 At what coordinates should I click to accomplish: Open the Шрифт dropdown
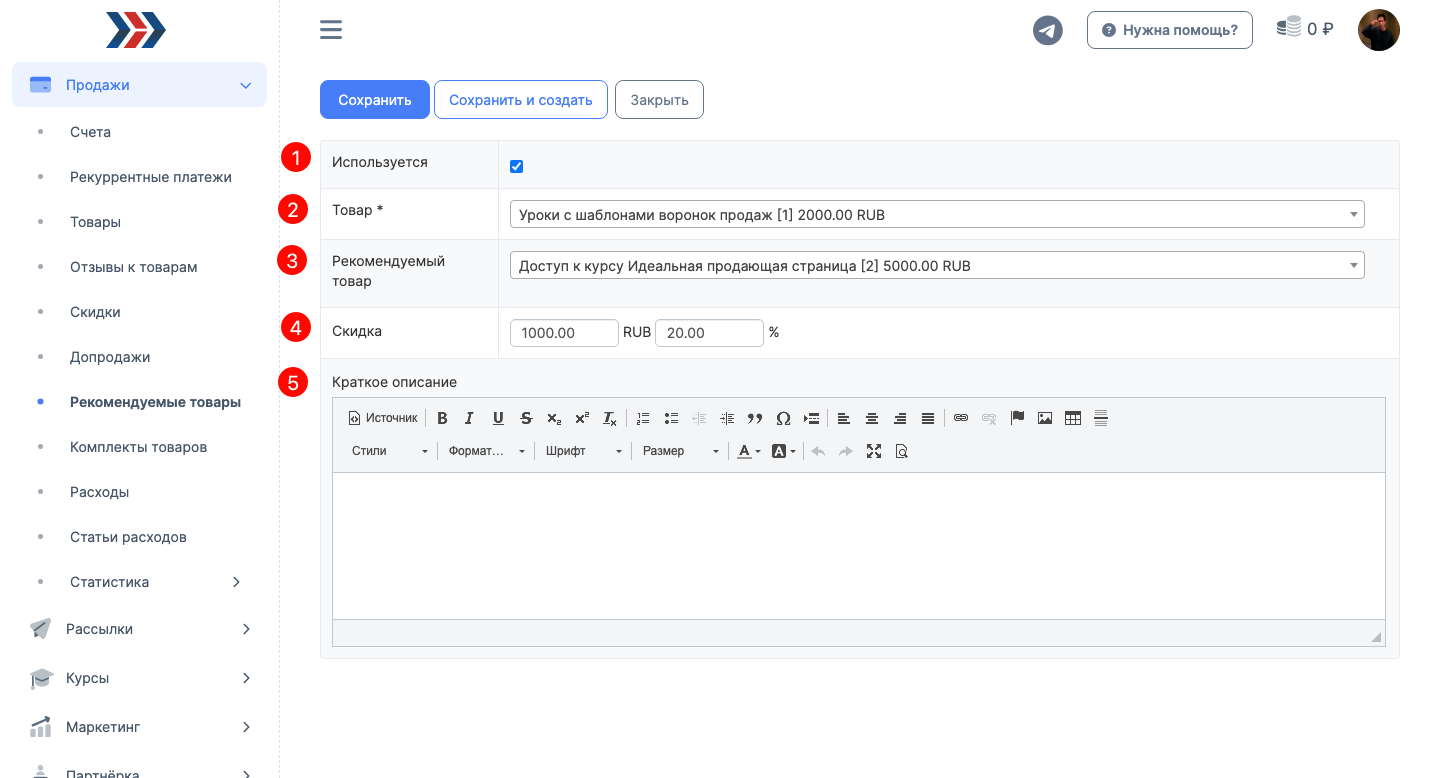point(583,451)
